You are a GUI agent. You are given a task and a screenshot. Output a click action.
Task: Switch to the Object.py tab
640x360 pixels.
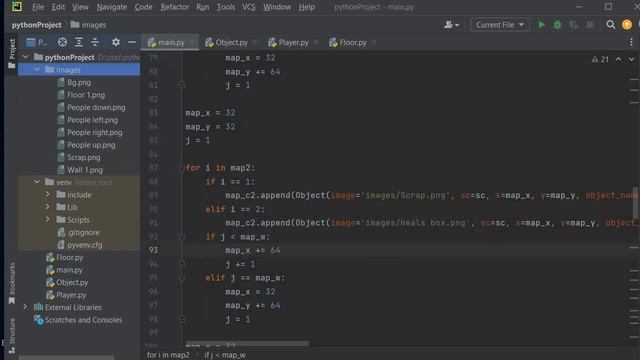(231, 42)
